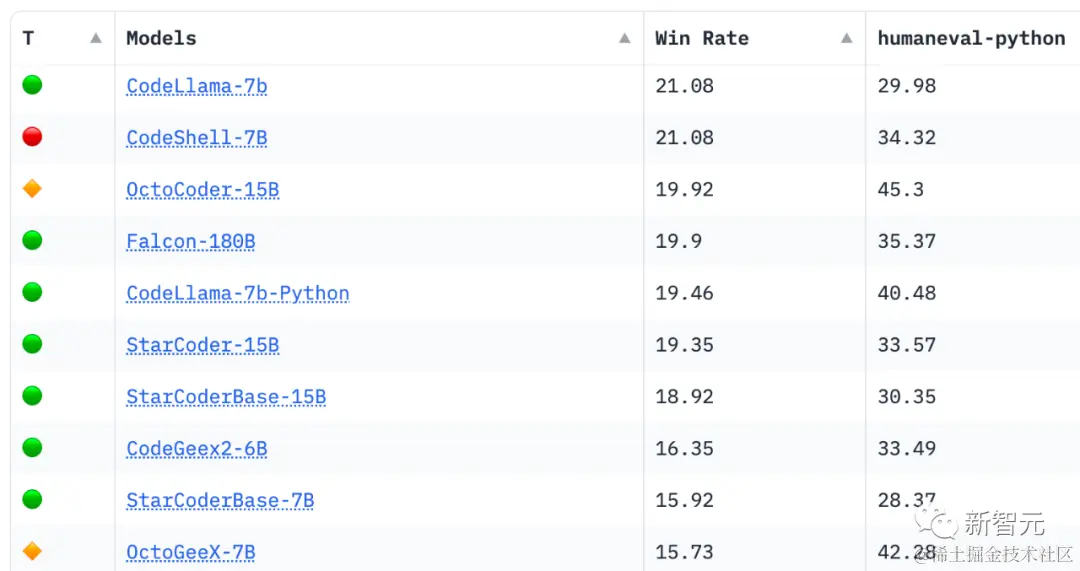The width and height of the screenshot is (1080, 571).
Task: Click the green type icon for CodeGeex2-6B
Action: coord(32,447)
